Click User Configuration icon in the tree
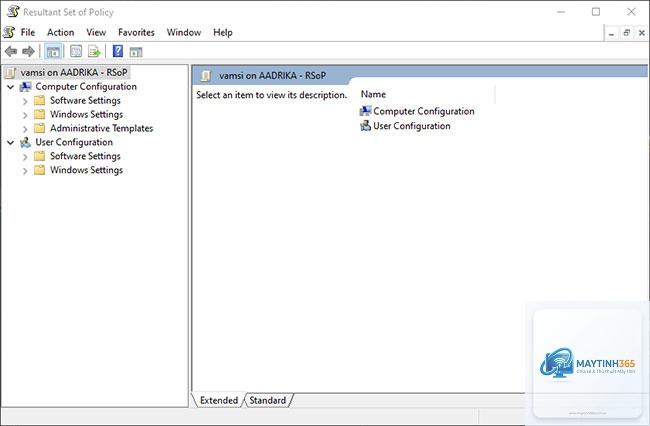650x426 pixels. pos(26,142)
